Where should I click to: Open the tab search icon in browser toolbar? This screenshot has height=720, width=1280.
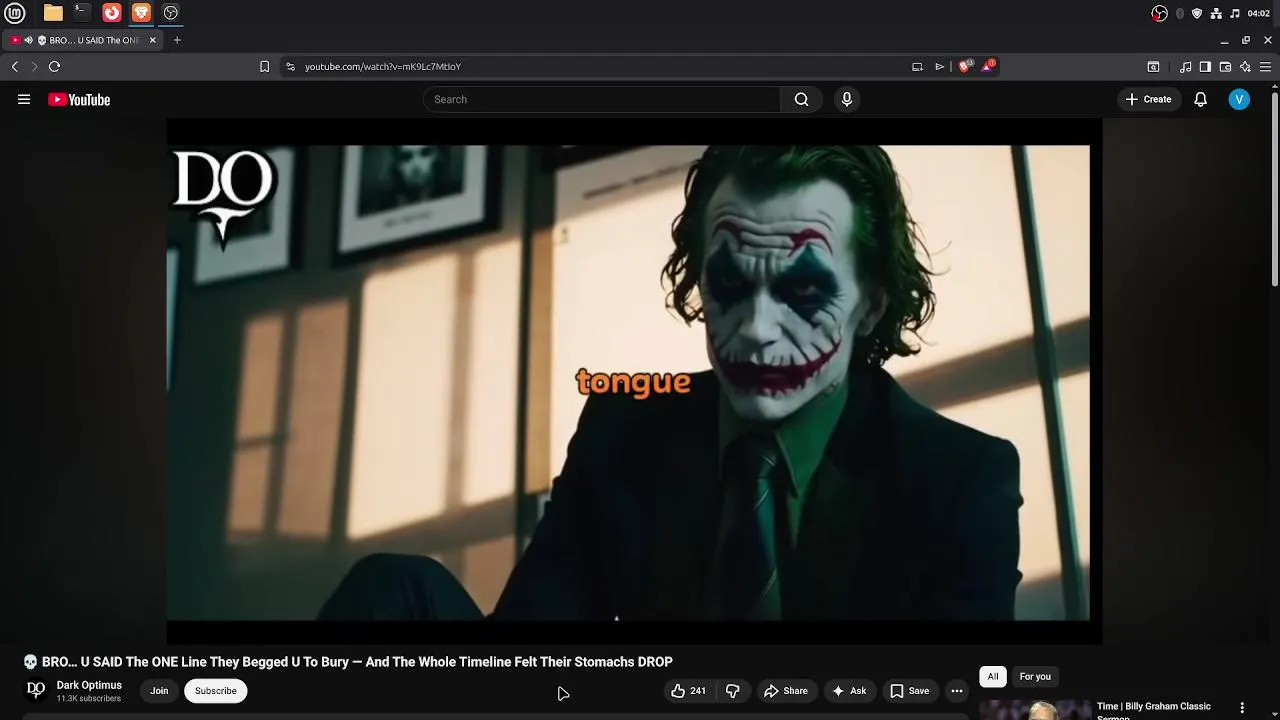[x=1153, y=66]
